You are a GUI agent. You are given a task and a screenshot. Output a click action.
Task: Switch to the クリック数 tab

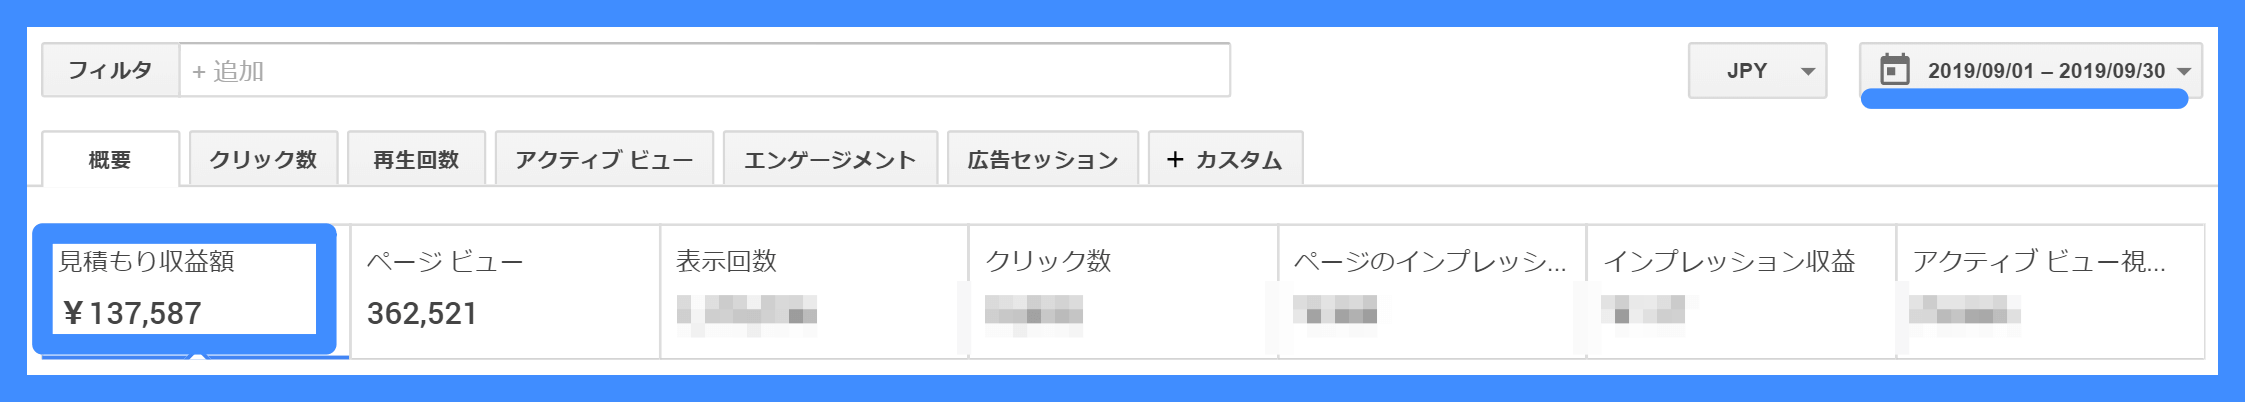[x=263, y=159]
